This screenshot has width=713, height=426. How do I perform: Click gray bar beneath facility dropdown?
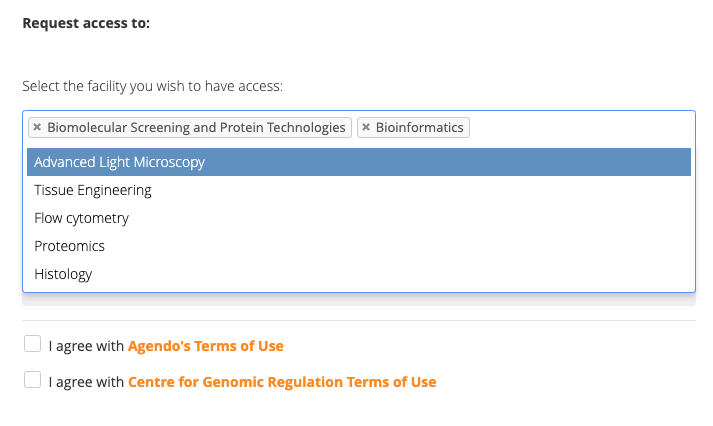click(x=359, y=299)
